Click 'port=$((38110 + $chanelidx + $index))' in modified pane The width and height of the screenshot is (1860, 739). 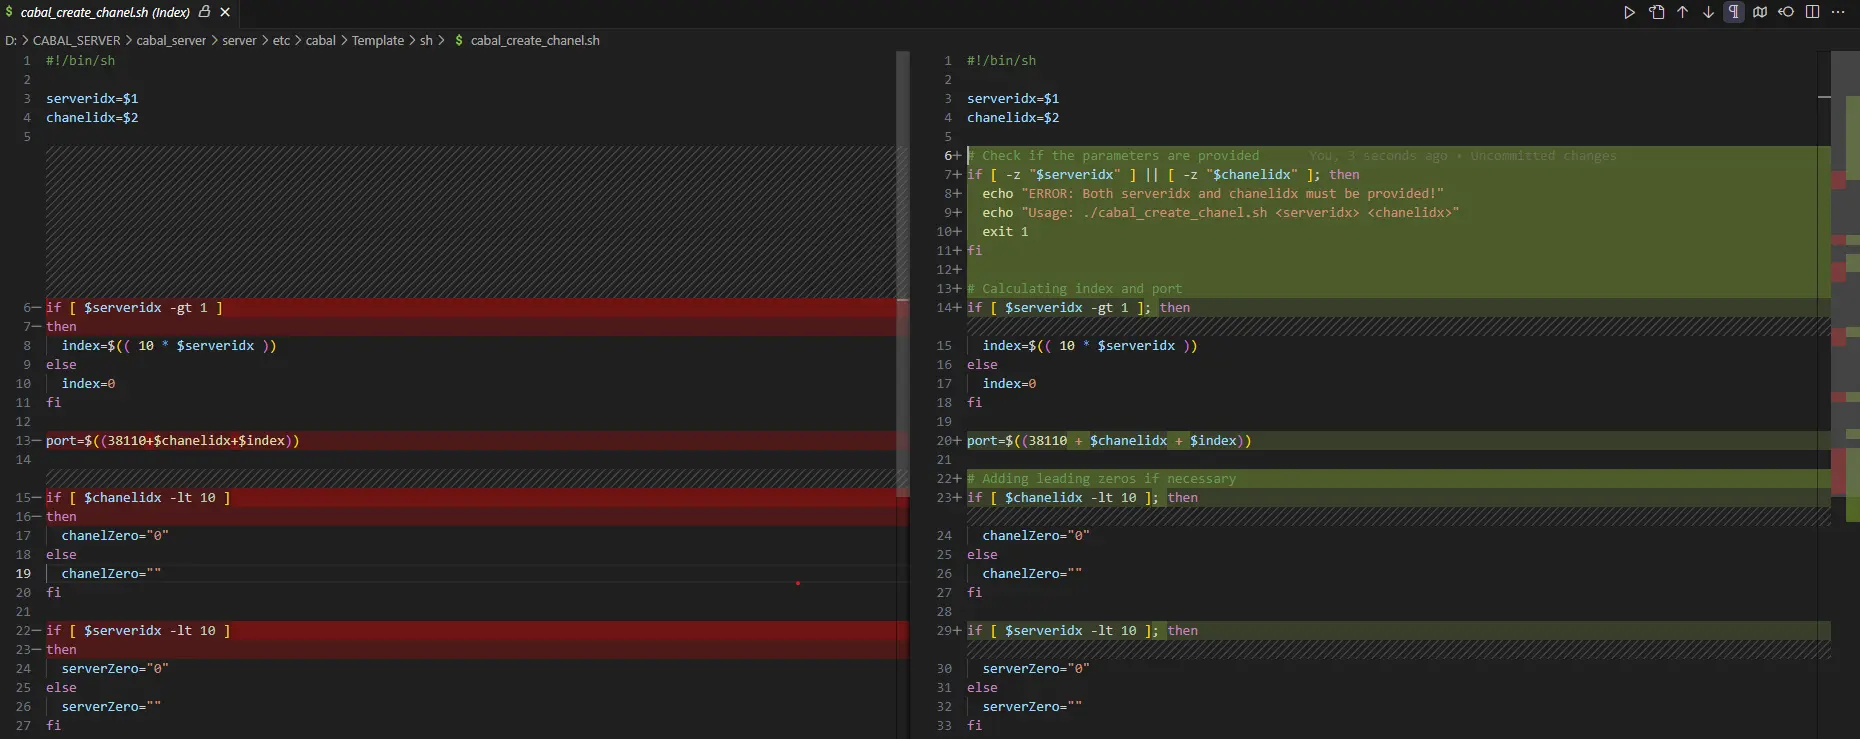click(1109, 441)
